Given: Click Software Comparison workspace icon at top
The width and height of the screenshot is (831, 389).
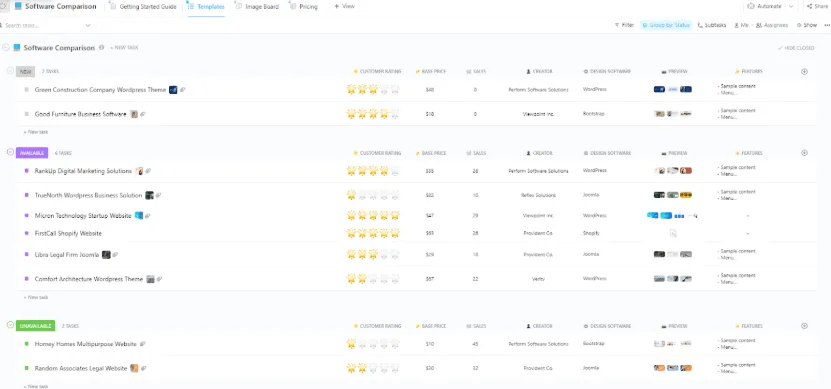Looking at the screenshot, I should click(x=19, y=6).
